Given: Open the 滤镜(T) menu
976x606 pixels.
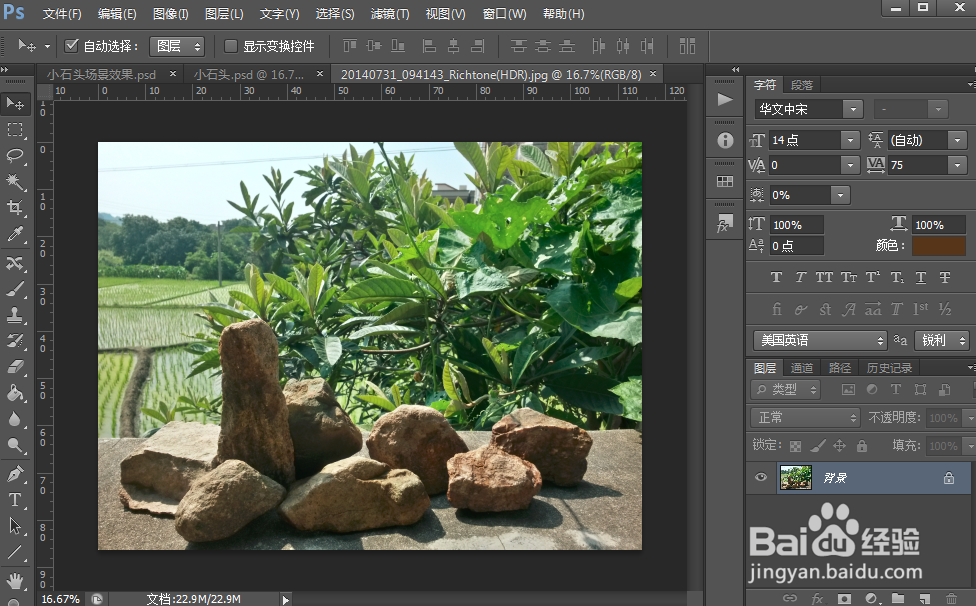Looking at the screenshot, I should [390, 14].
